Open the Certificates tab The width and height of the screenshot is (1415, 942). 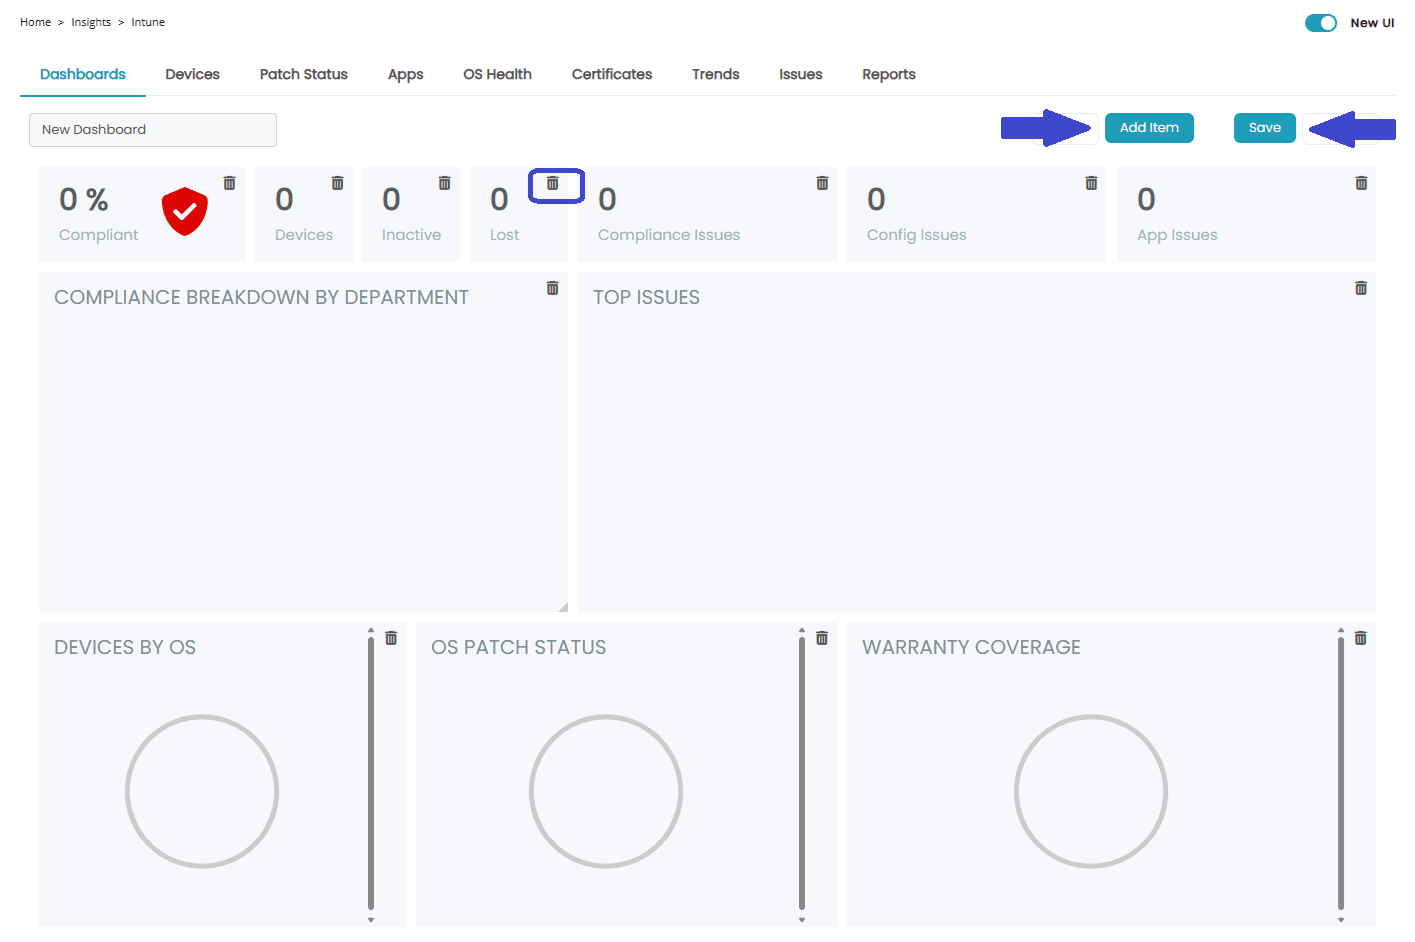611,74
